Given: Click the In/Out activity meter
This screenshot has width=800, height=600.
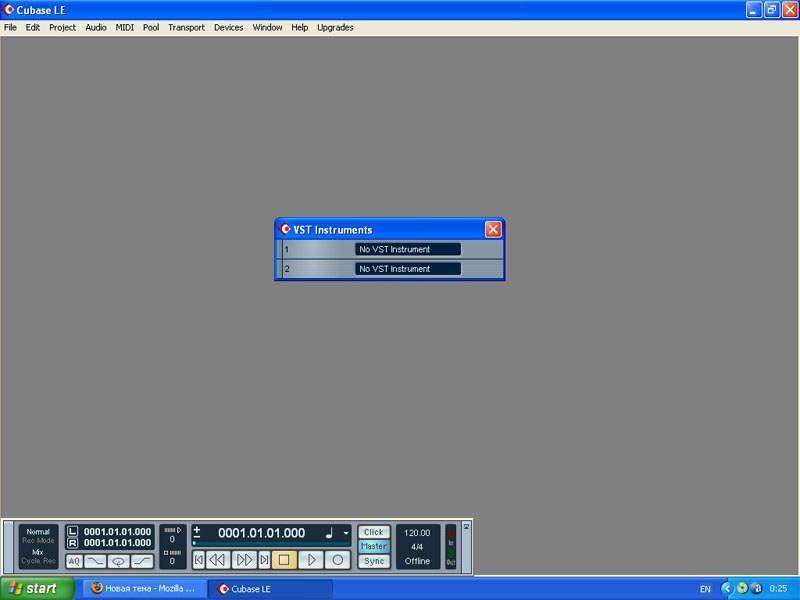Looking at the screenshot, I should pyautogui.click(x=451, y=546).
